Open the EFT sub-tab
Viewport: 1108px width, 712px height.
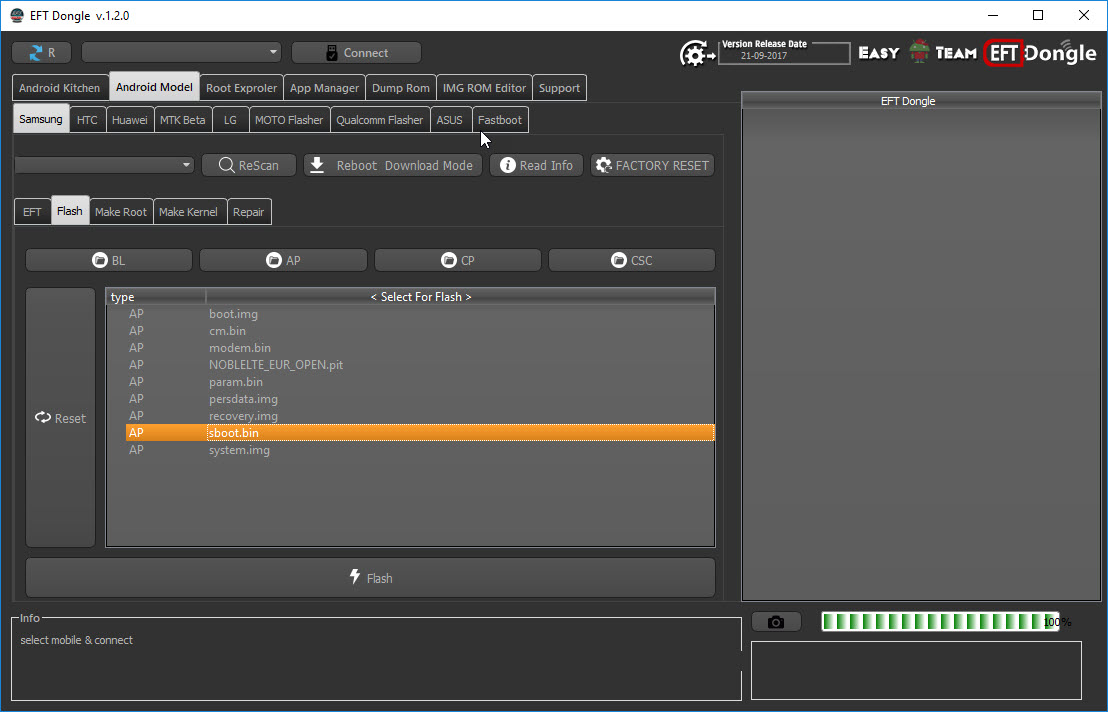[x=33, y=212]
